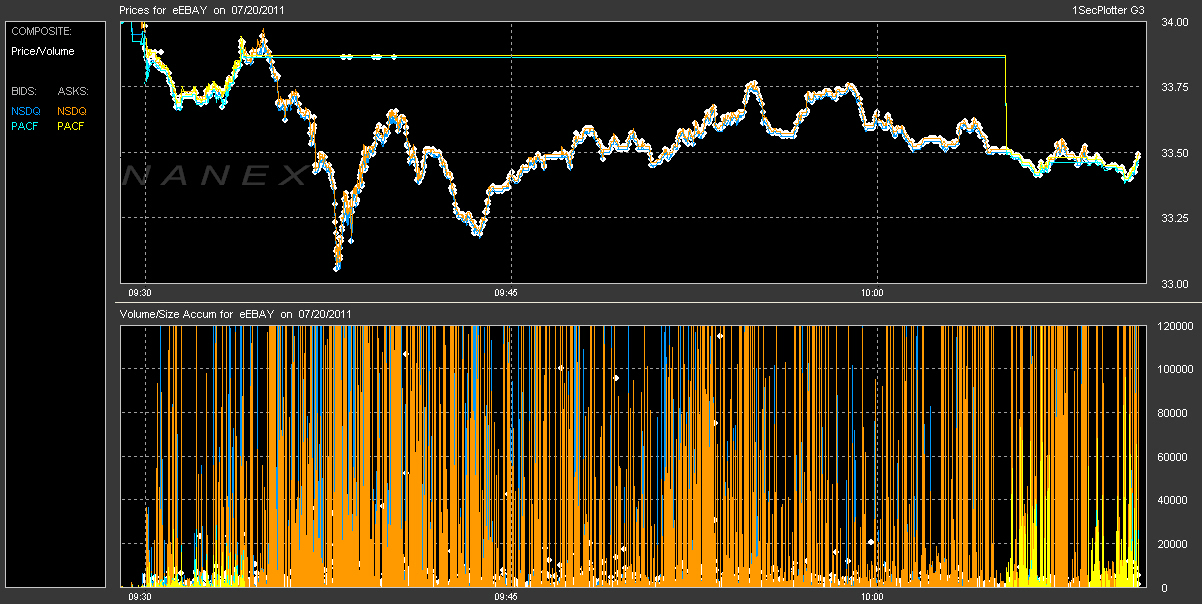Select the yellow PACF asks legend entry
The height and width of the screenshot is (604, 1202).
tap(71, 126)
